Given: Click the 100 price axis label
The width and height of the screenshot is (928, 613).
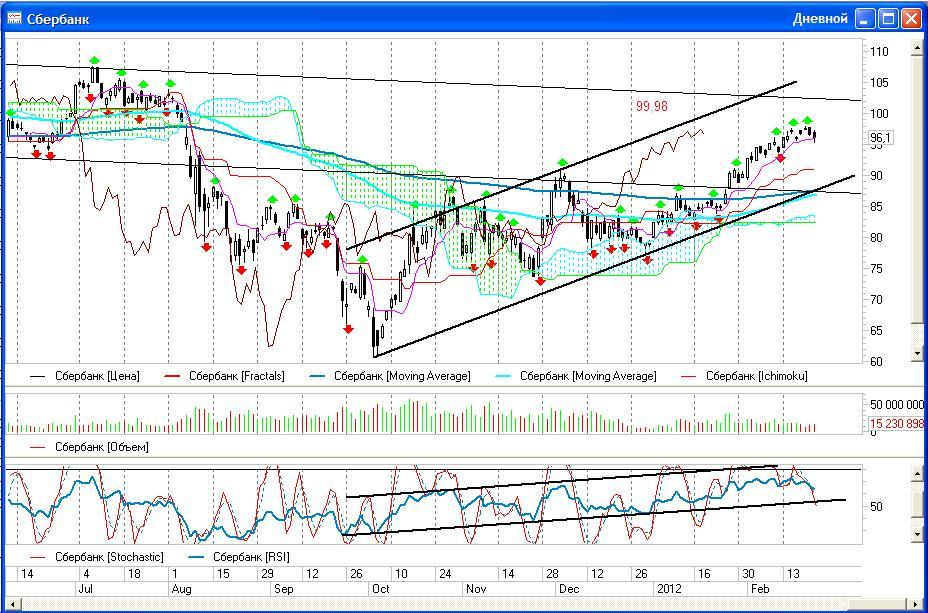Looking at the screenshot, I should (879, 114).
